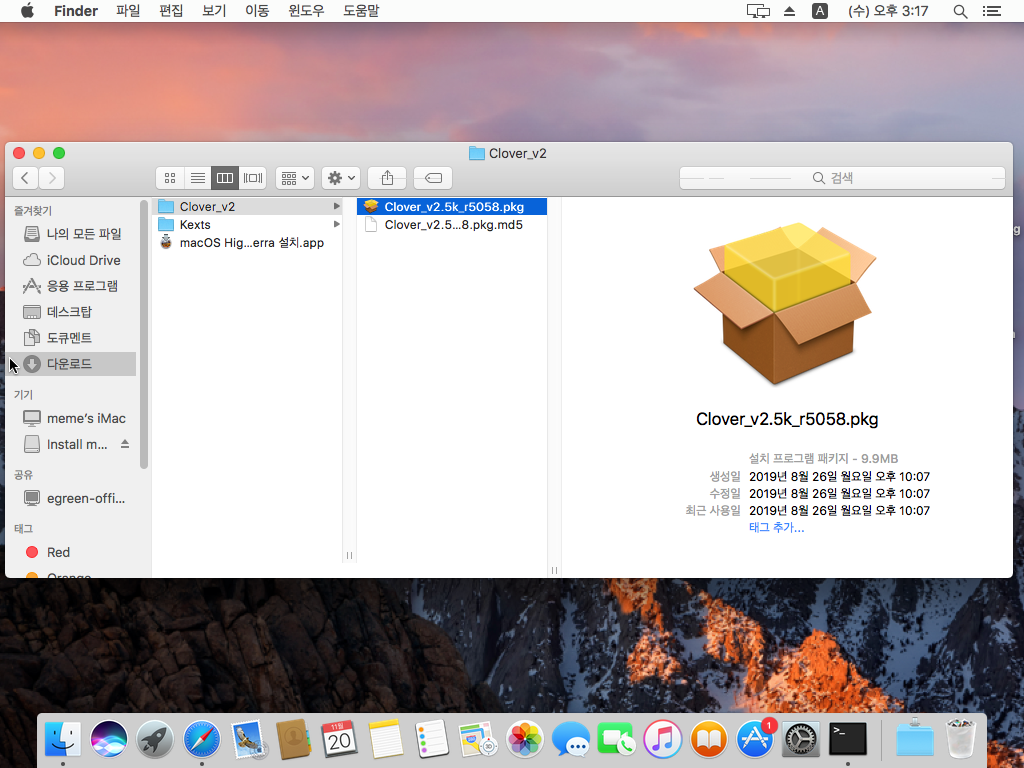Image resolution: width=1024 pixels, height=768 pixels.
Task: Select 다운로드 in sidebar
Action: click(72, 364)
